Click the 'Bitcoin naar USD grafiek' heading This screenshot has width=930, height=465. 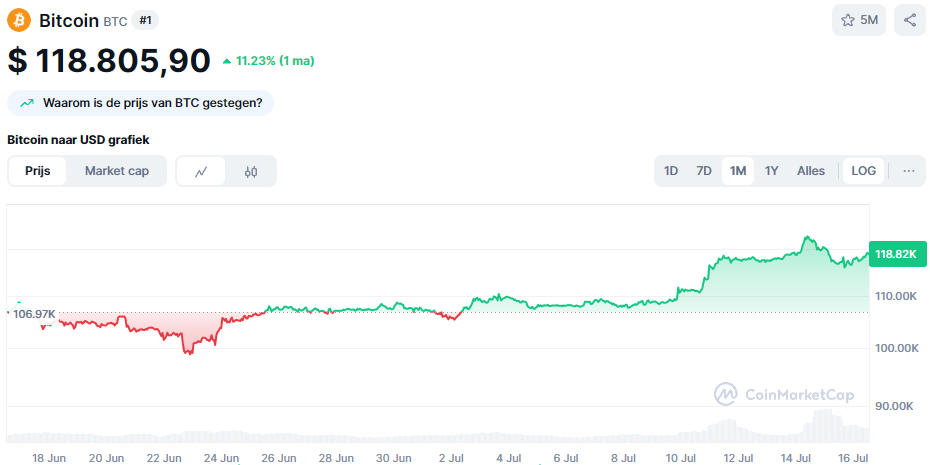[x=78, y=140]
